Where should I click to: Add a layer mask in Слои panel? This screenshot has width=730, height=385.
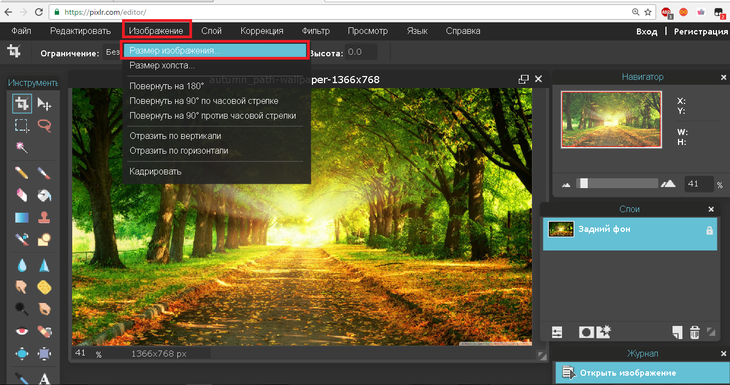pyautogui.click(x=586, y=332)
